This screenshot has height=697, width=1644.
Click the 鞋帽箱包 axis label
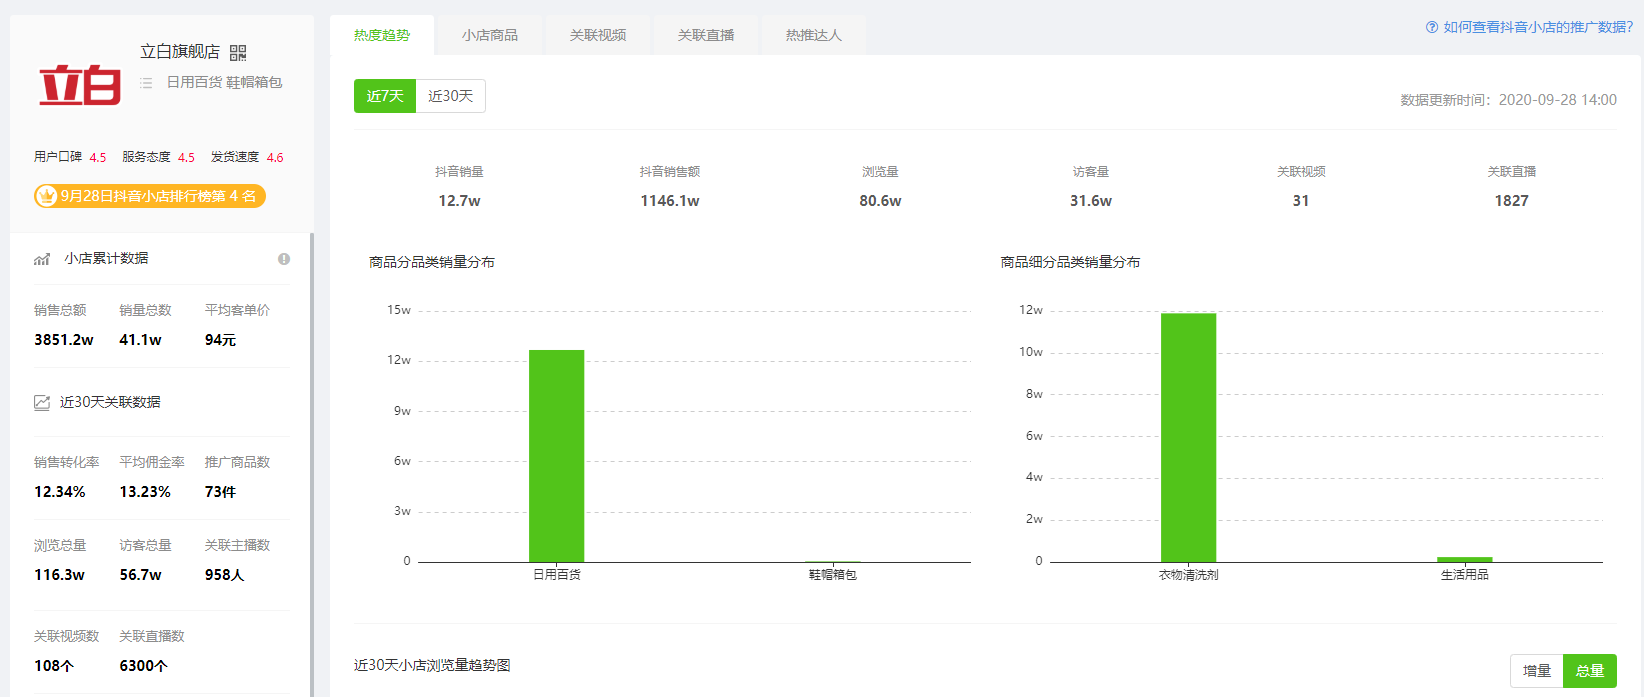pos(833,575)
